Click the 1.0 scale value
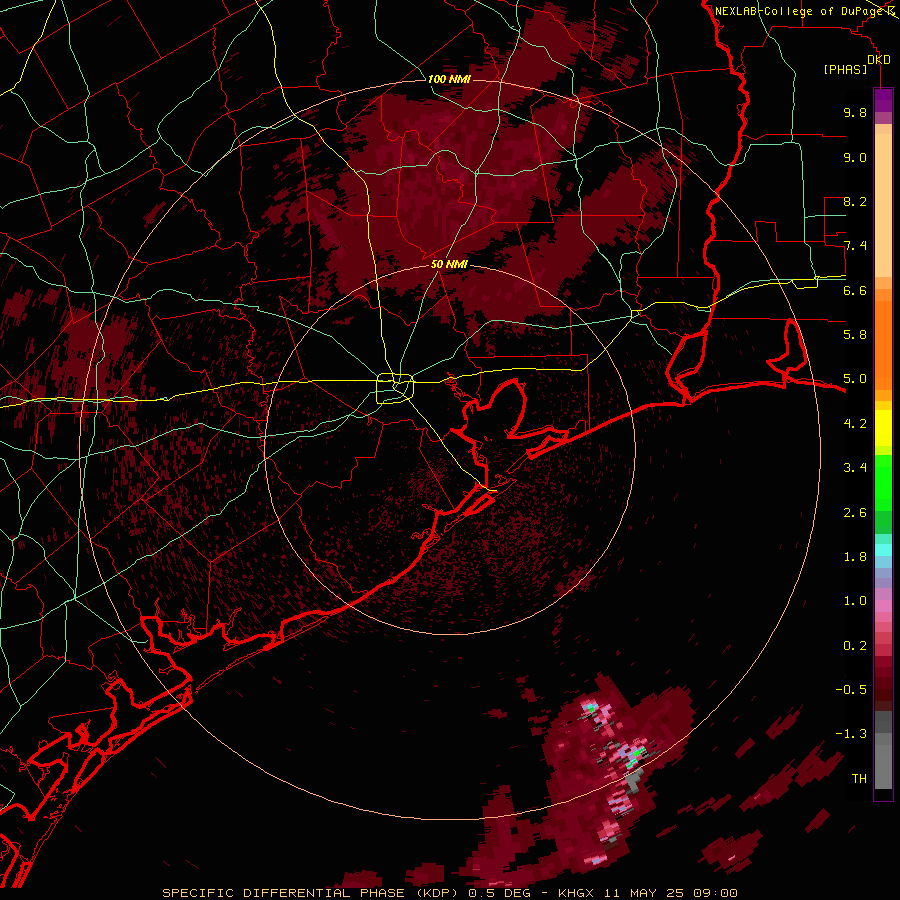900x900 pixels. [x=855, y=601]
